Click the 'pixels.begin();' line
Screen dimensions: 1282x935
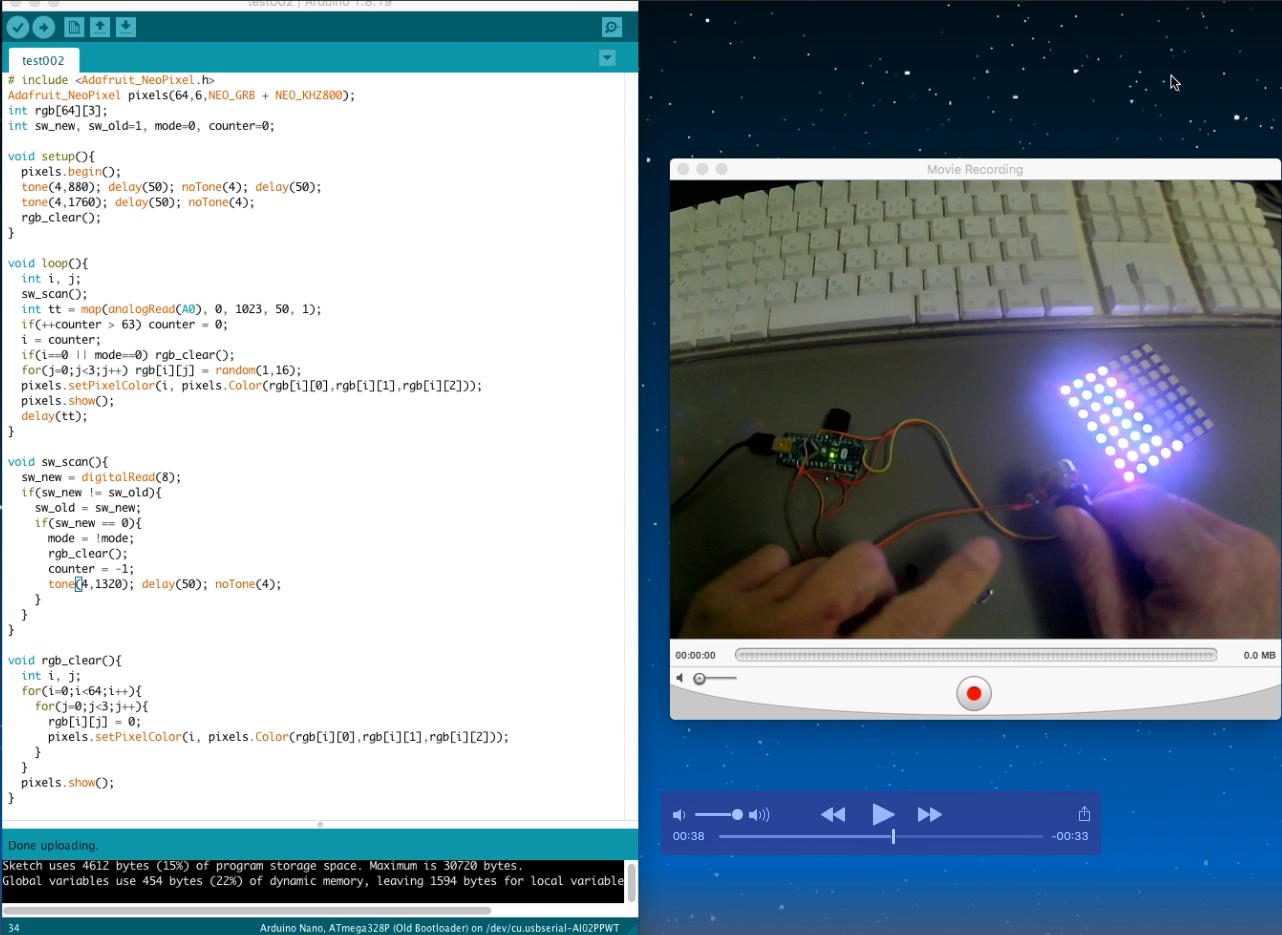(x=70, y=172)
